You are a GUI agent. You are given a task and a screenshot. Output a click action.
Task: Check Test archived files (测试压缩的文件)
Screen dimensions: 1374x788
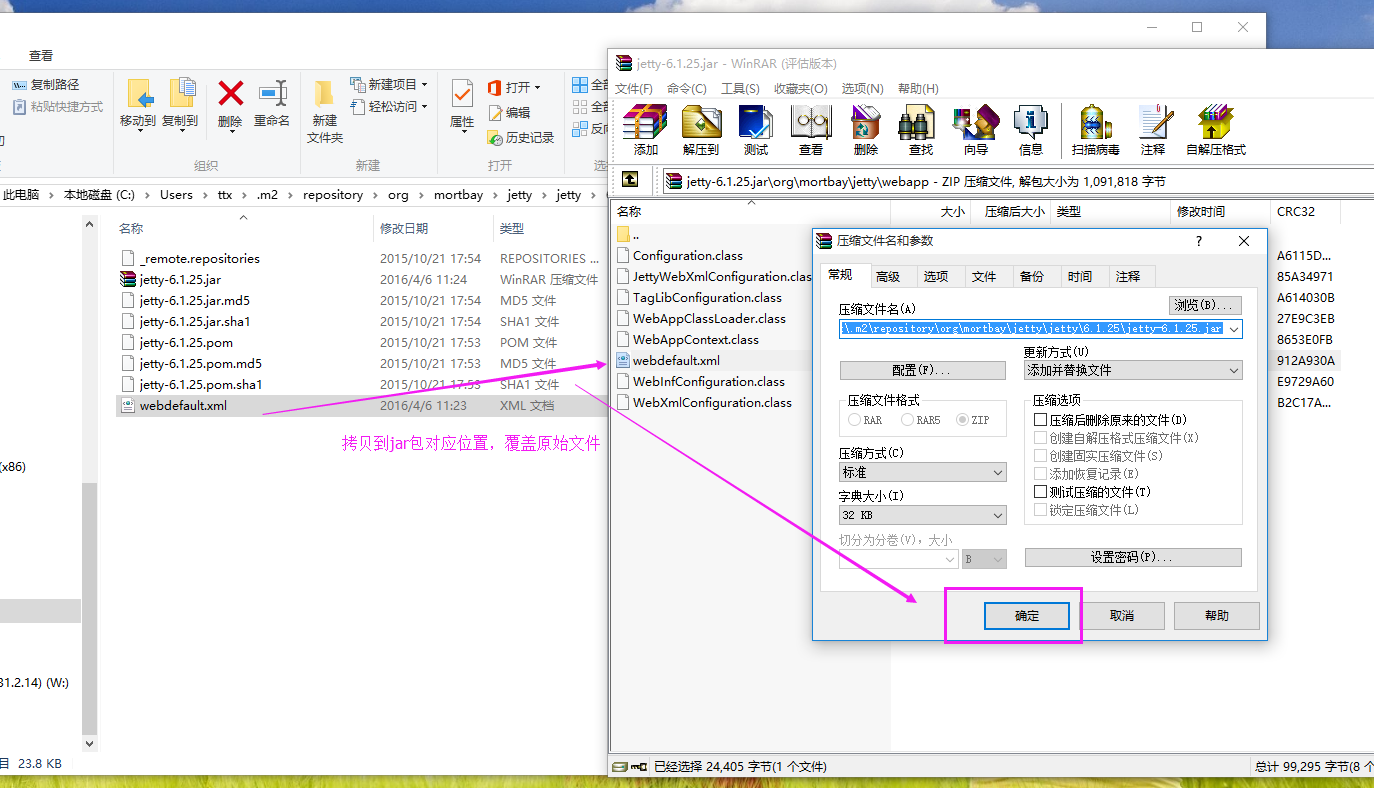(x=1041, y=492)
